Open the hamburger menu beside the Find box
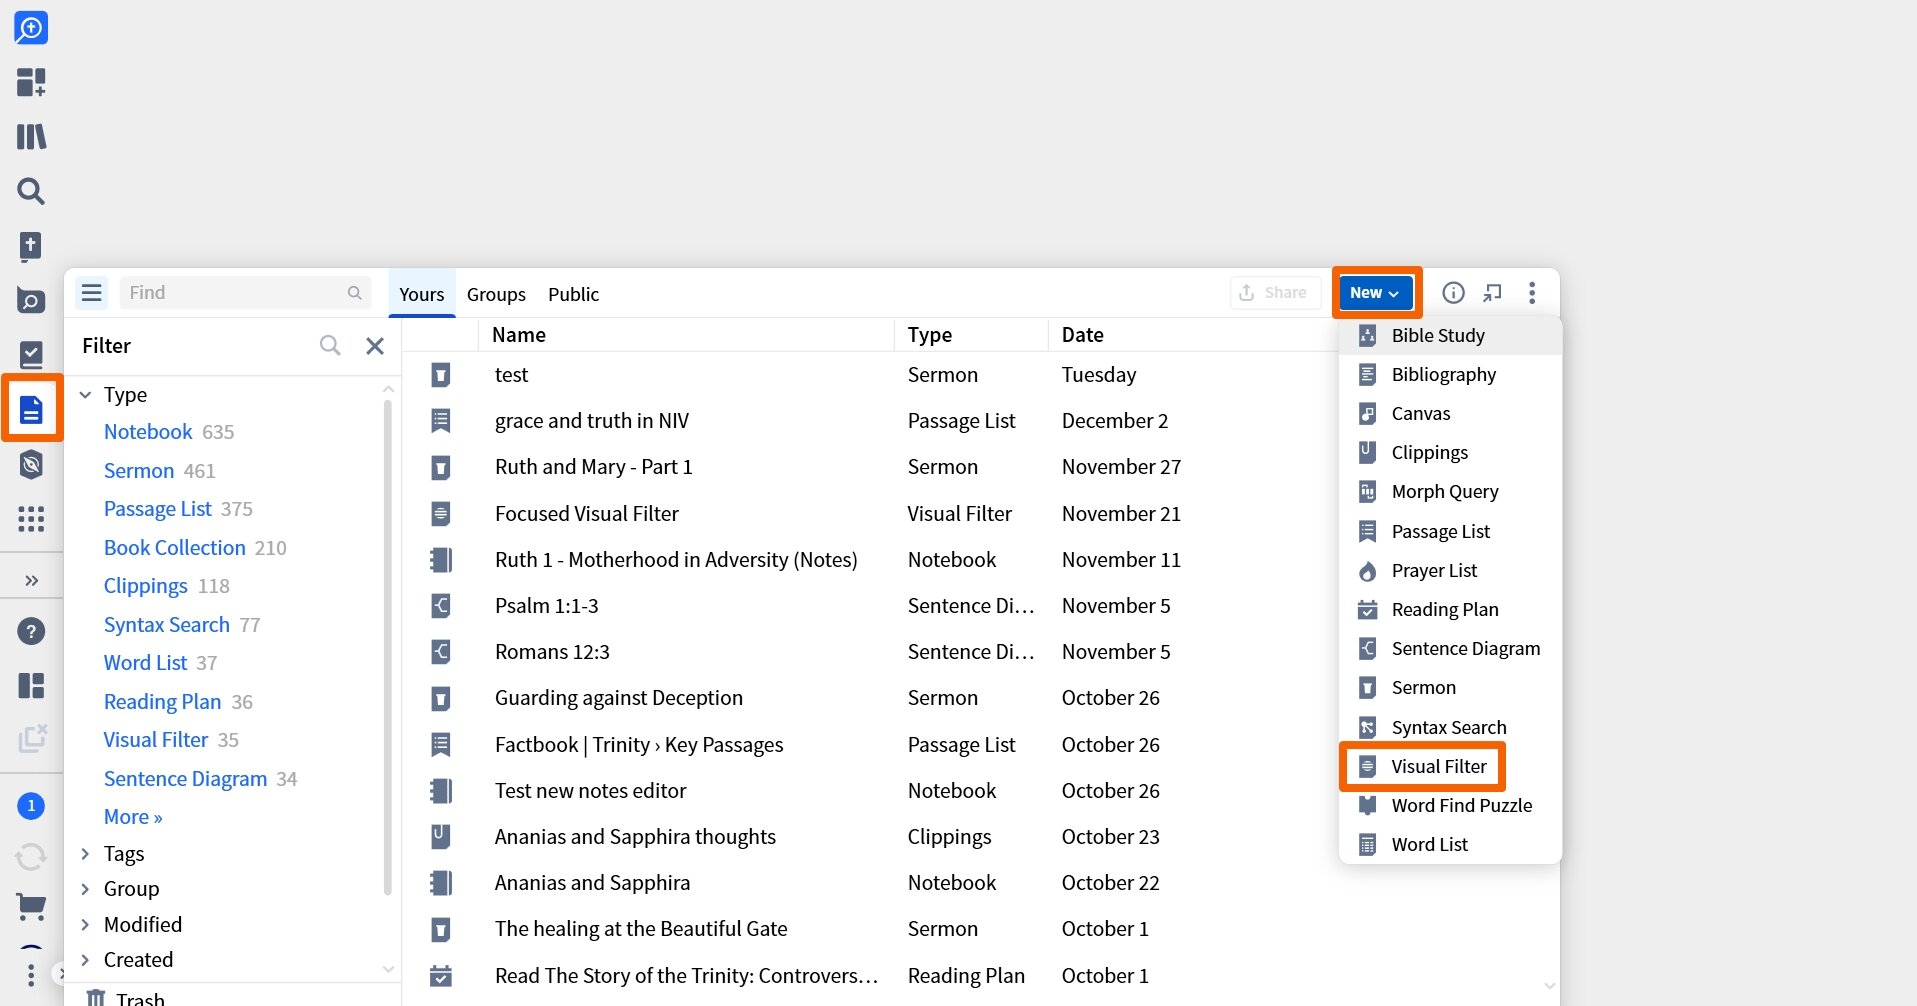 pos(91,292)
